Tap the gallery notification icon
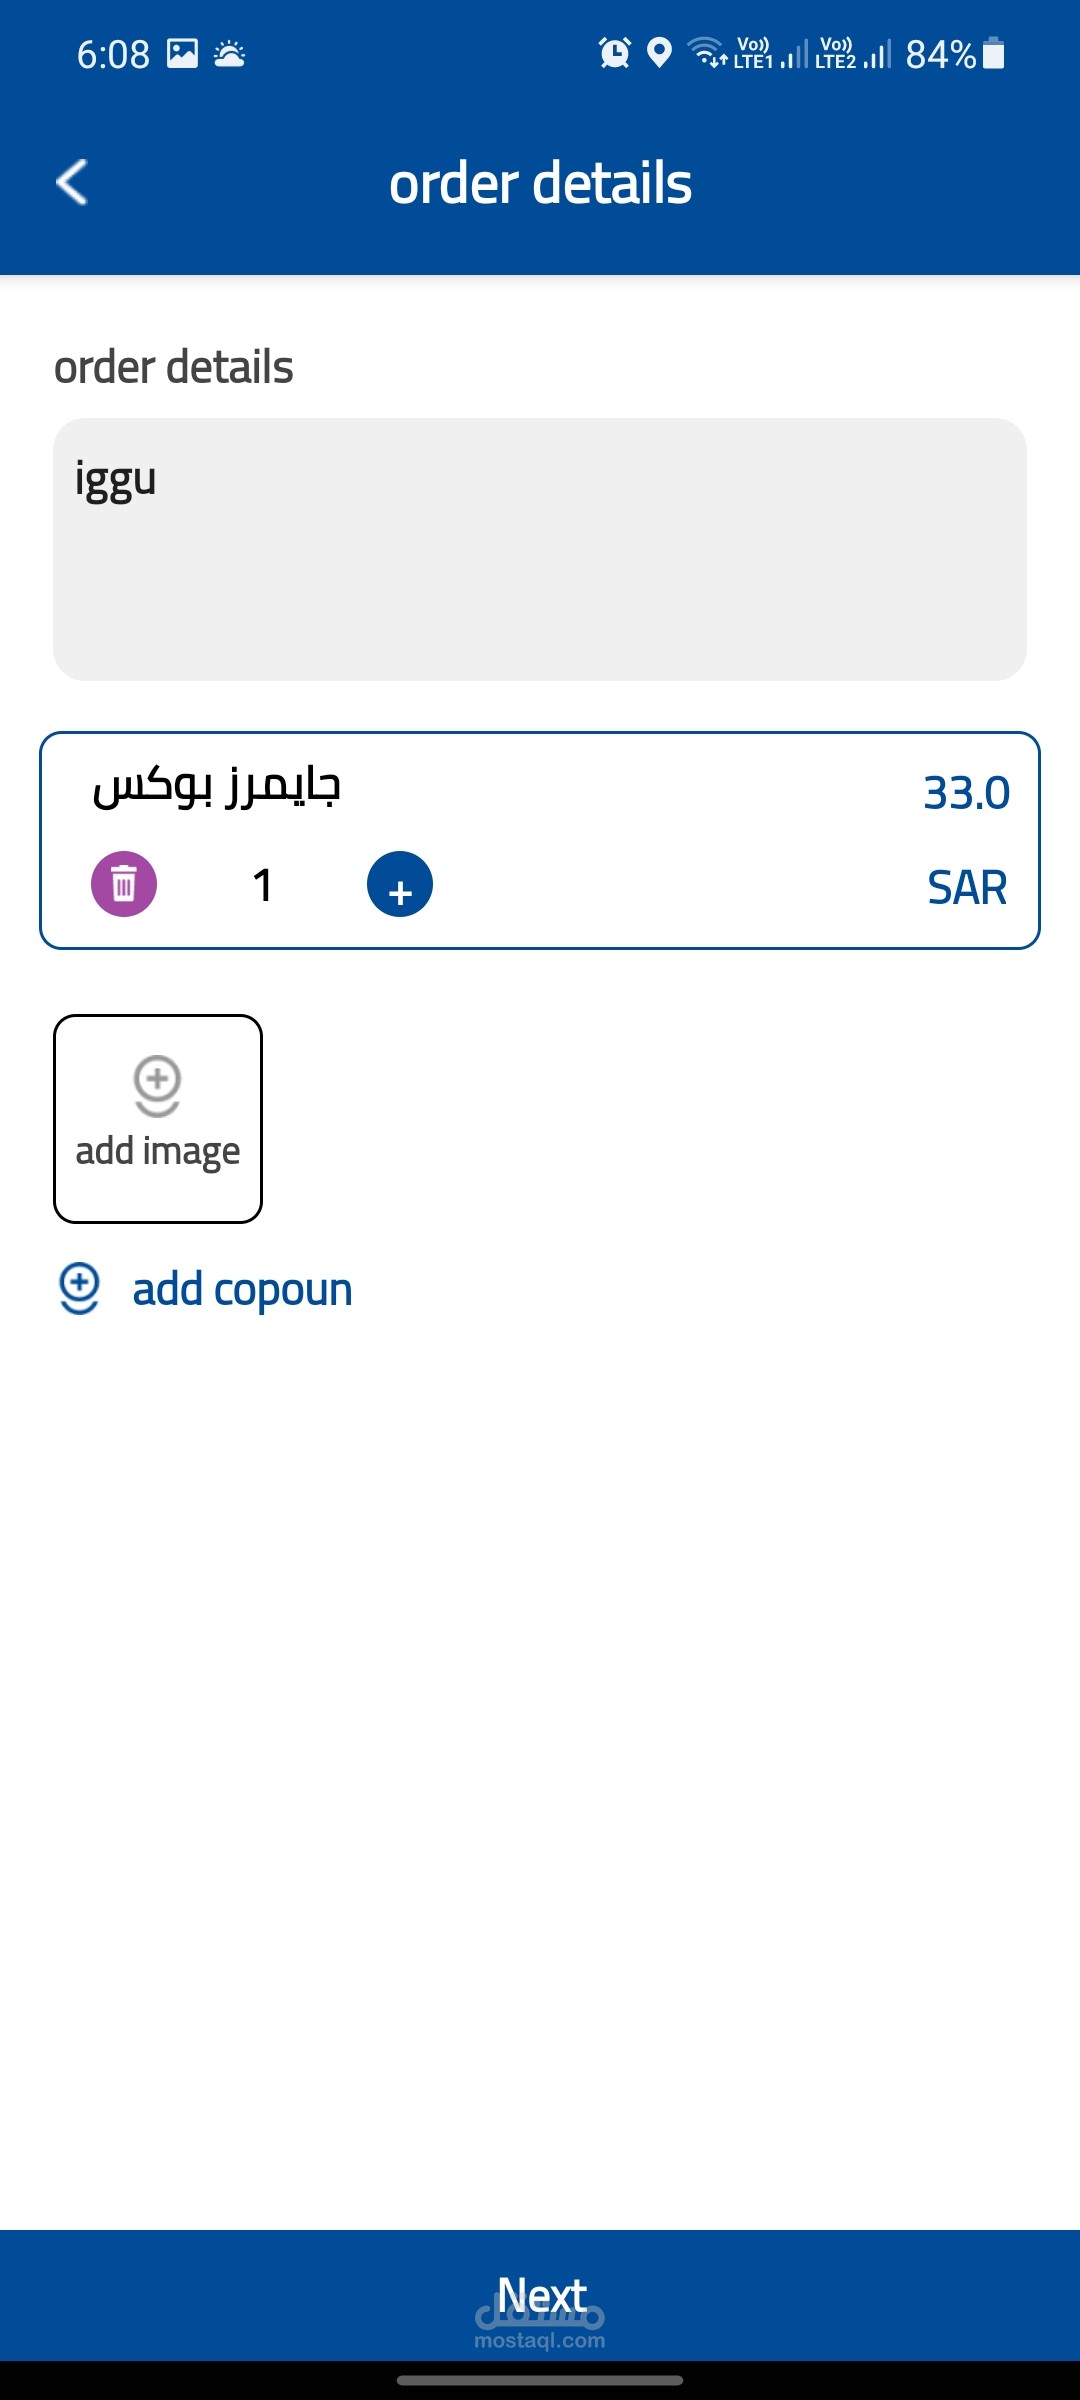This screenshot has height=2400, width=1080. 182,53
